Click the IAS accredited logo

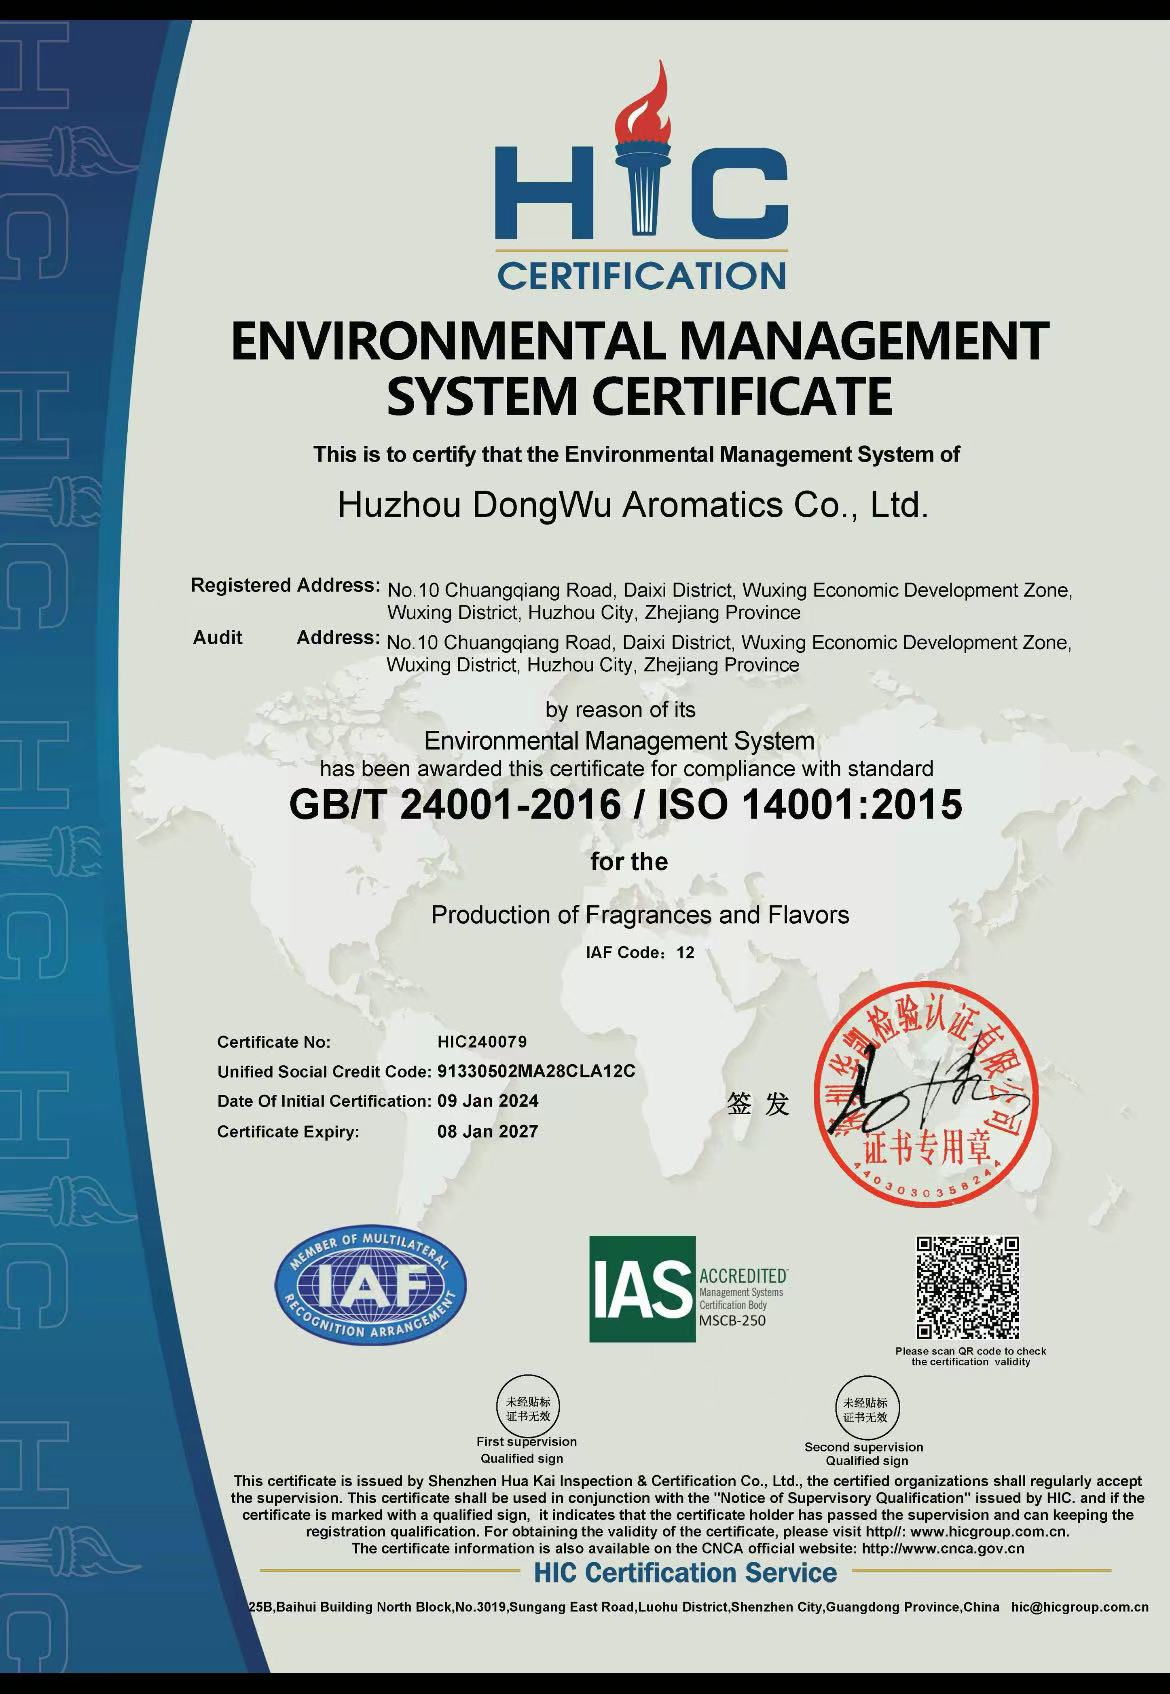688,1288
